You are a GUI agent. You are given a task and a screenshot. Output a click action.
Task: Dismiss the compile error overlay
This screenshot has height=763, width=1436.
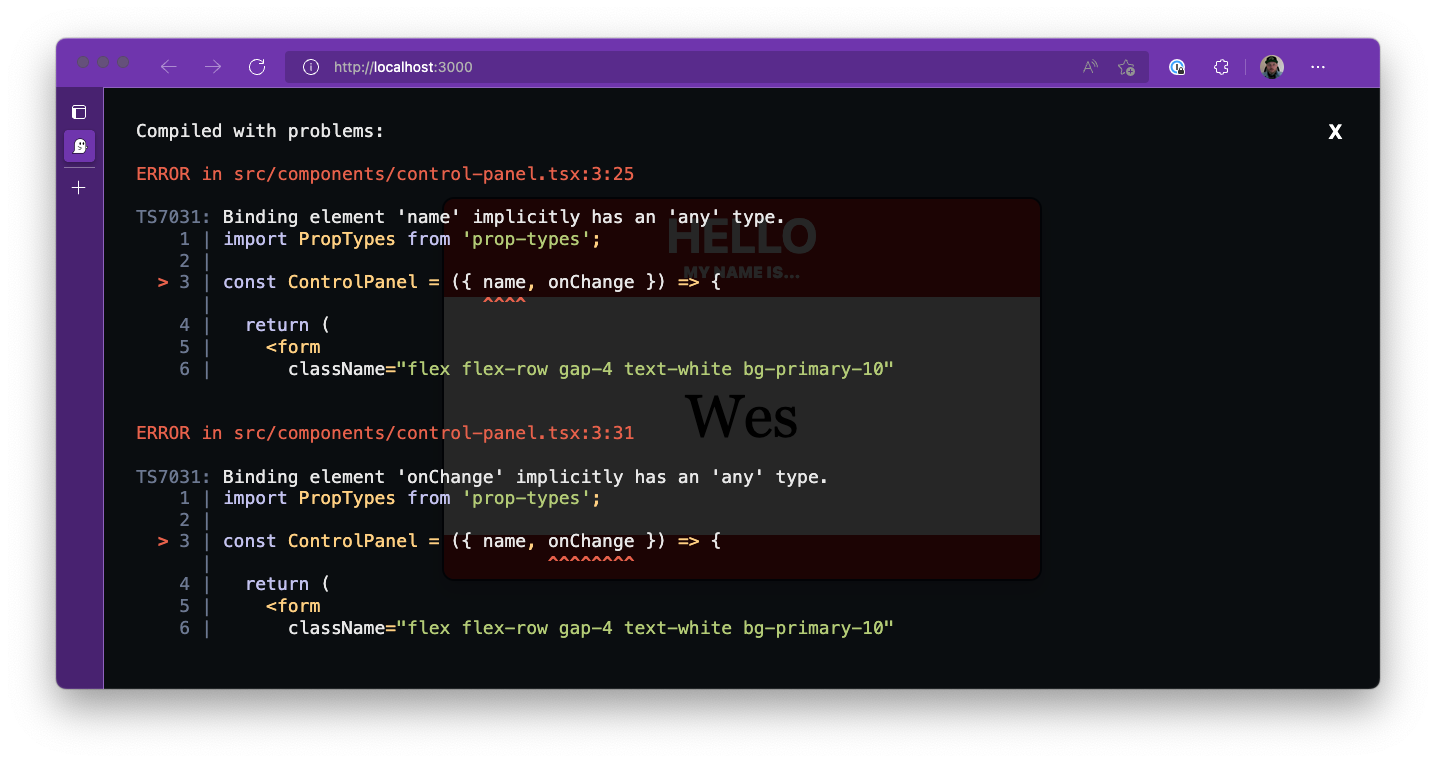pyautogui.click(x=1335, y=132)
